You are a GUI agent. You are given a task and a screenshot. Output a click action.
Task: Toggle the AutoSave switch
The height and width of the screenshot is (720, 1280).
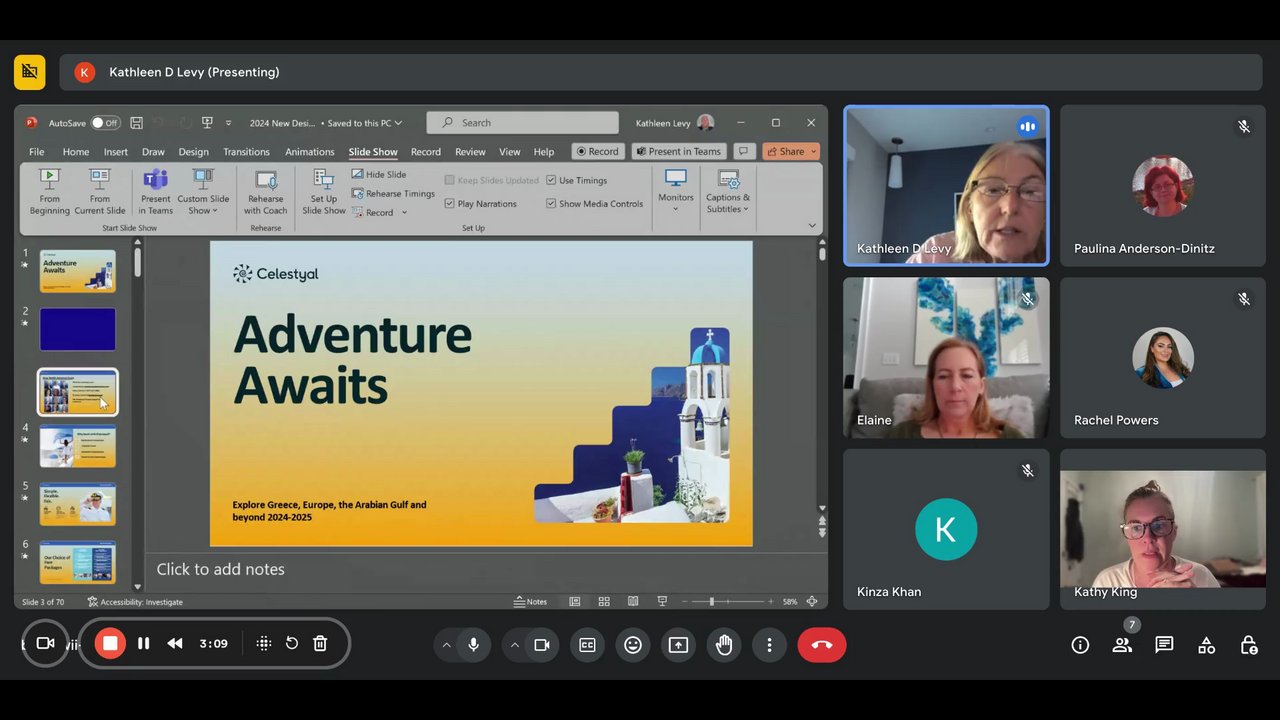tap(105, 123)
